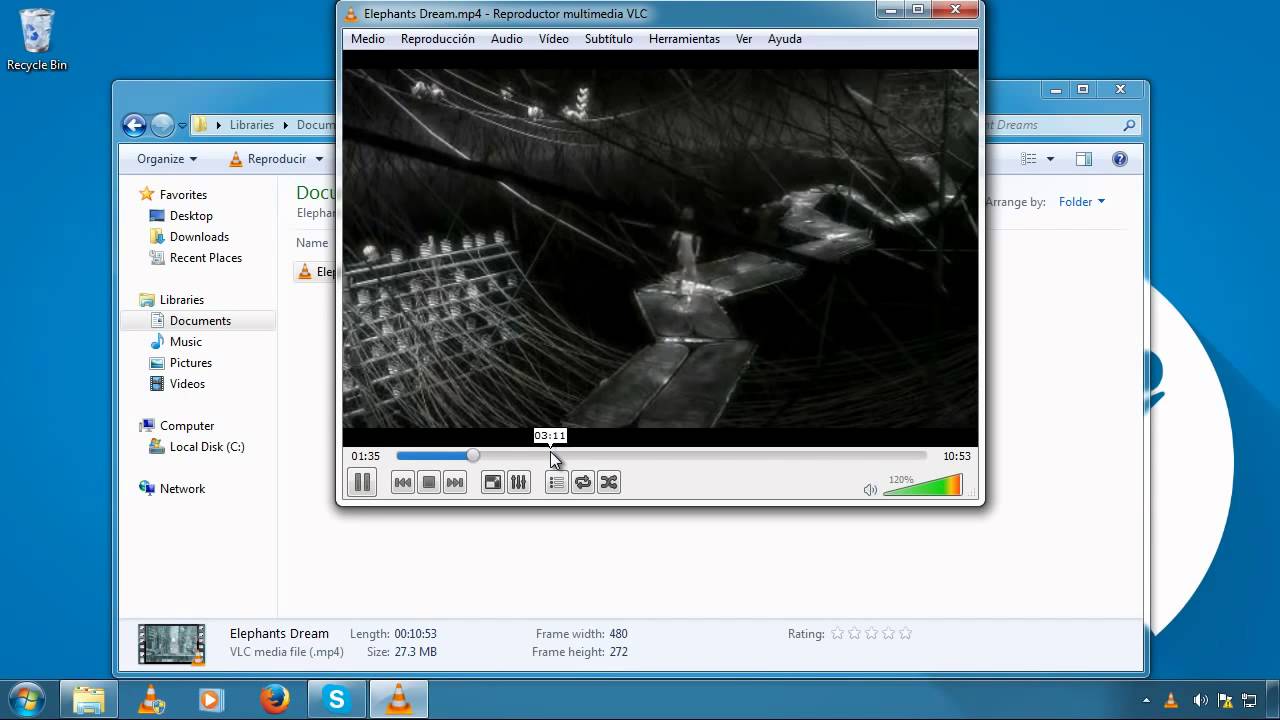1280x720 pixels.
Task: Expand the Organize dropdown in Explorer
Action: (167, 159)
